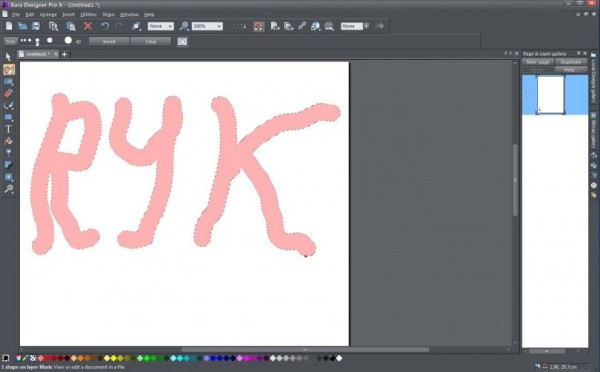Image resolution: width=600 pixels, height=372 pixels.
Task: Open the Utilities menu
Action: point(88,15)
